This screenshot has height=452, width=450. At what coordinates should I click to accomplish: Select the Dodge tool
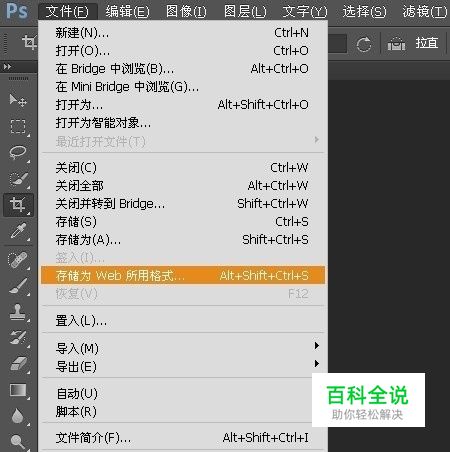[18, 441]
